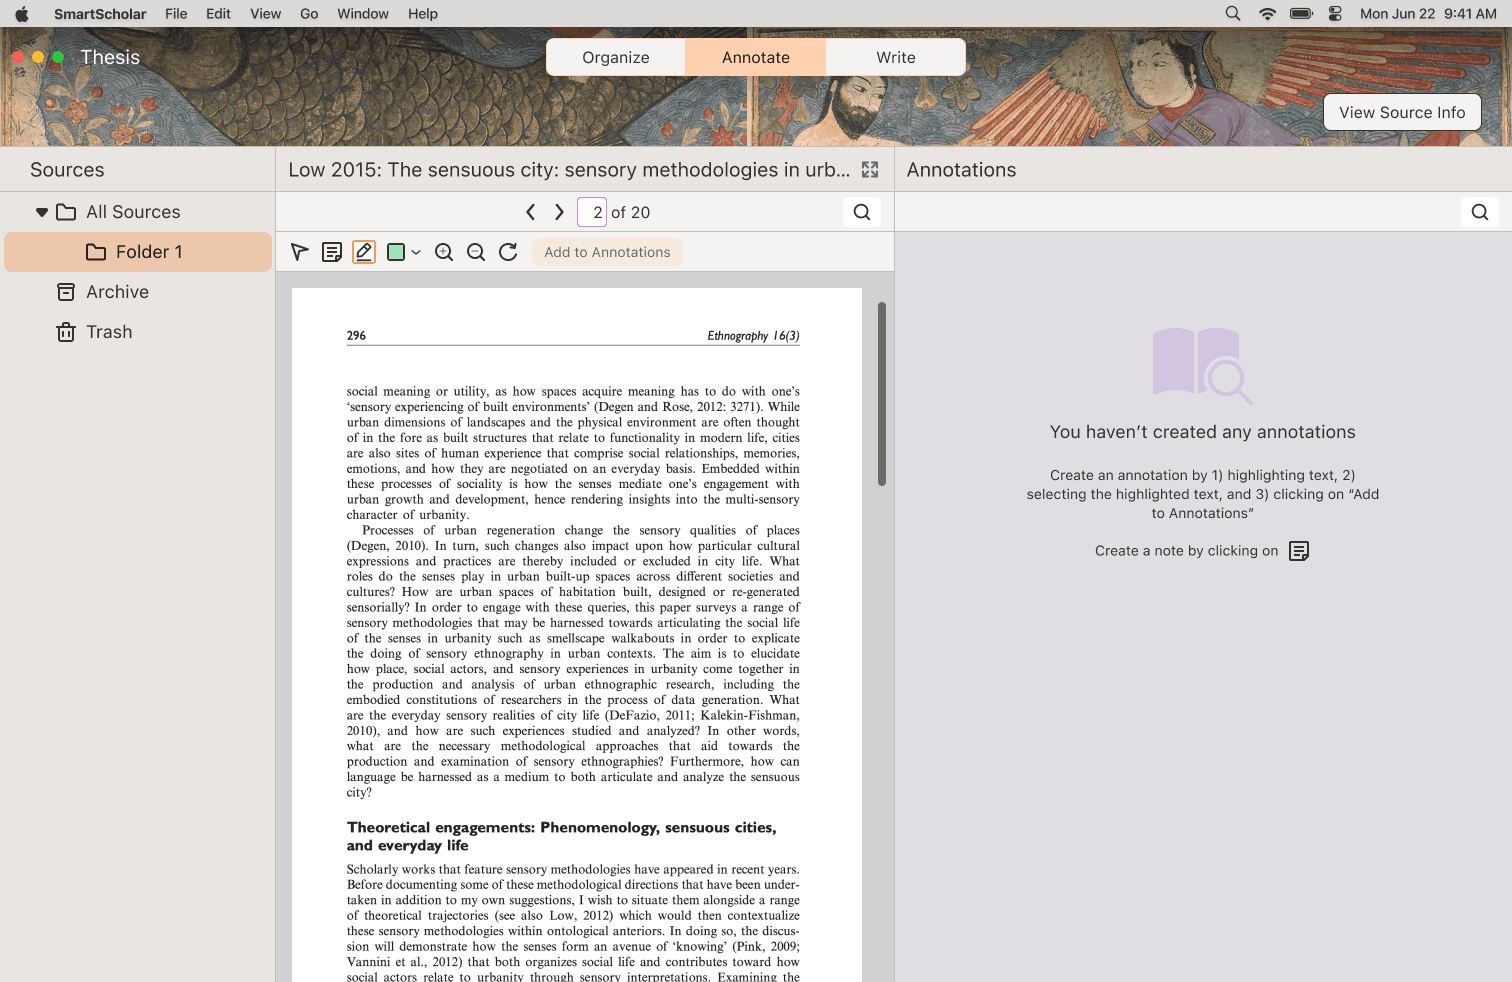
Task: Open the Go menu
Action: (x=309, y=14)
